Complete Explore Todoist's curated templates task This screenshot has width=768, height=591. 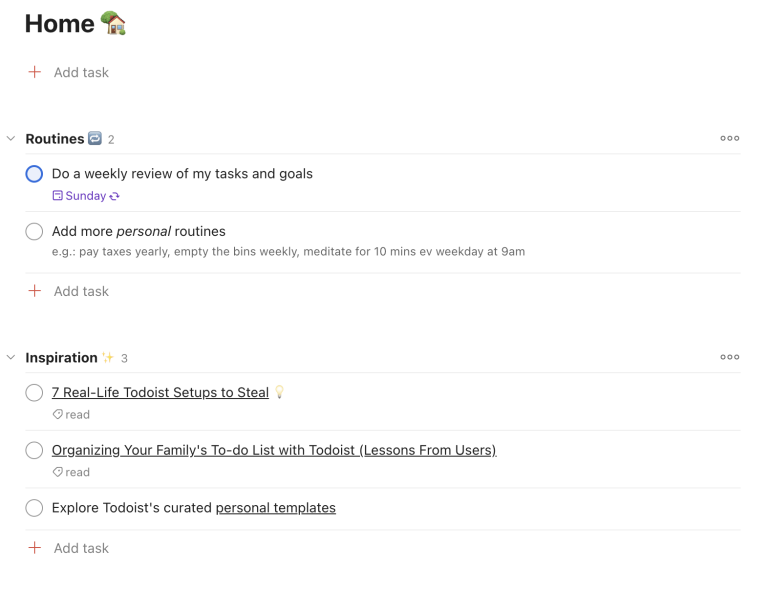coord(34,508)
